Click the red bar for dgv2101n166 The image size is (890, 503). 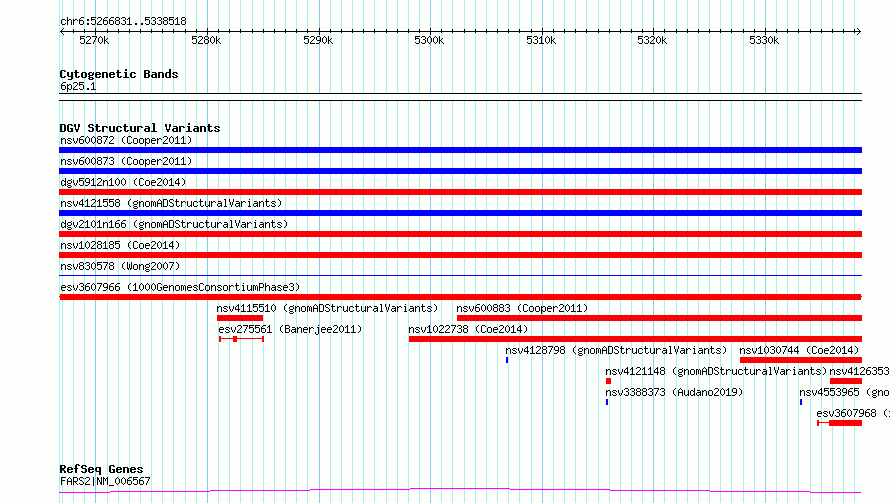pyautogui.click(x=460, y=234)
